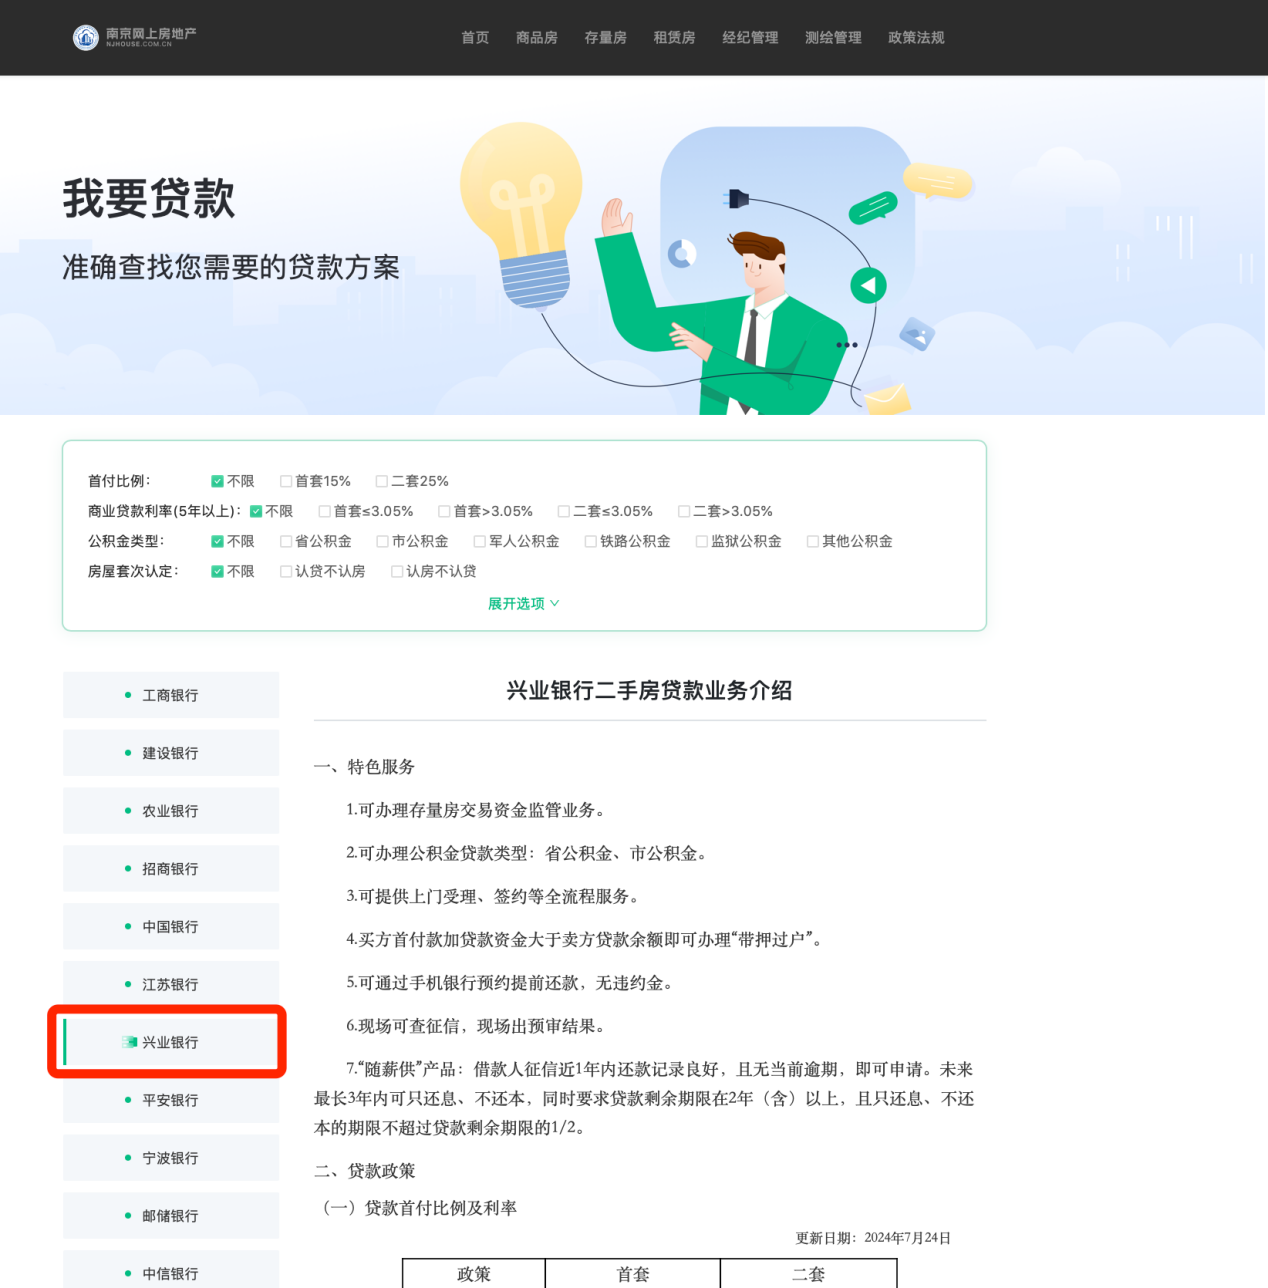Select 平安银行 in the bank list
The height and width of the screenshot is (1288, 1268).
(171, 1100)
